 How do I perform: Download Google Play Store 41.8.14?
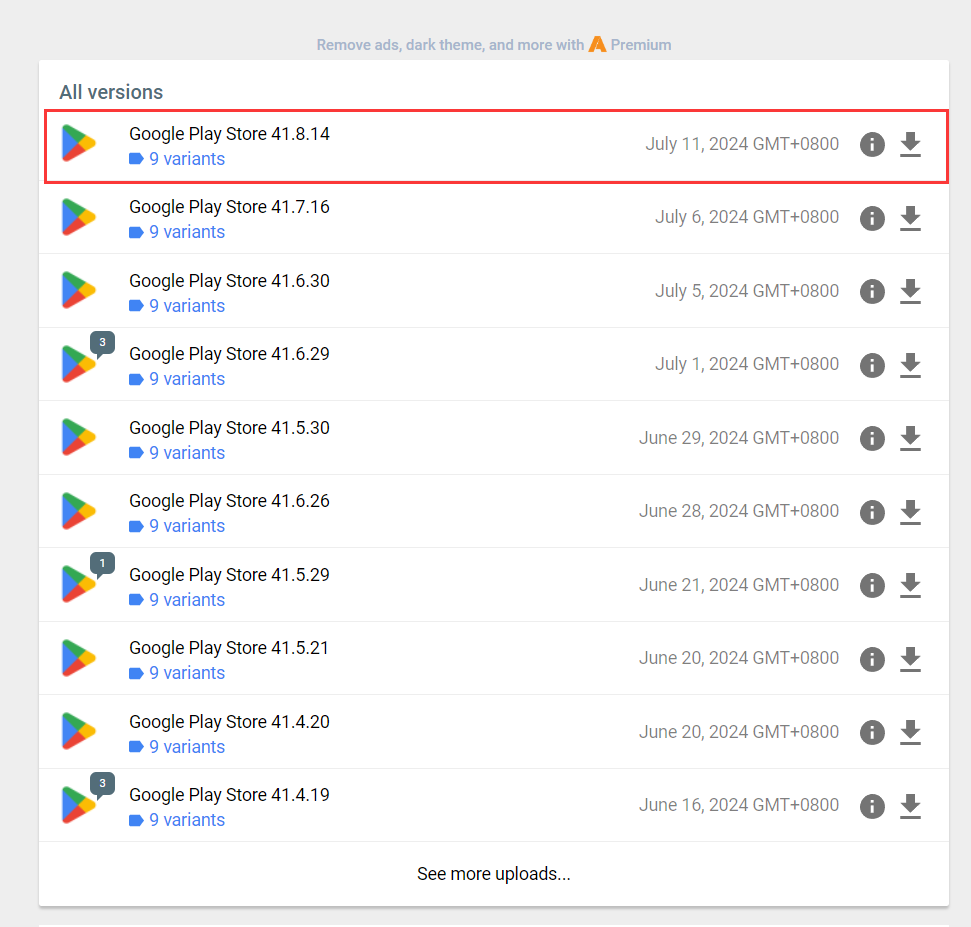(x=910, y=144)
